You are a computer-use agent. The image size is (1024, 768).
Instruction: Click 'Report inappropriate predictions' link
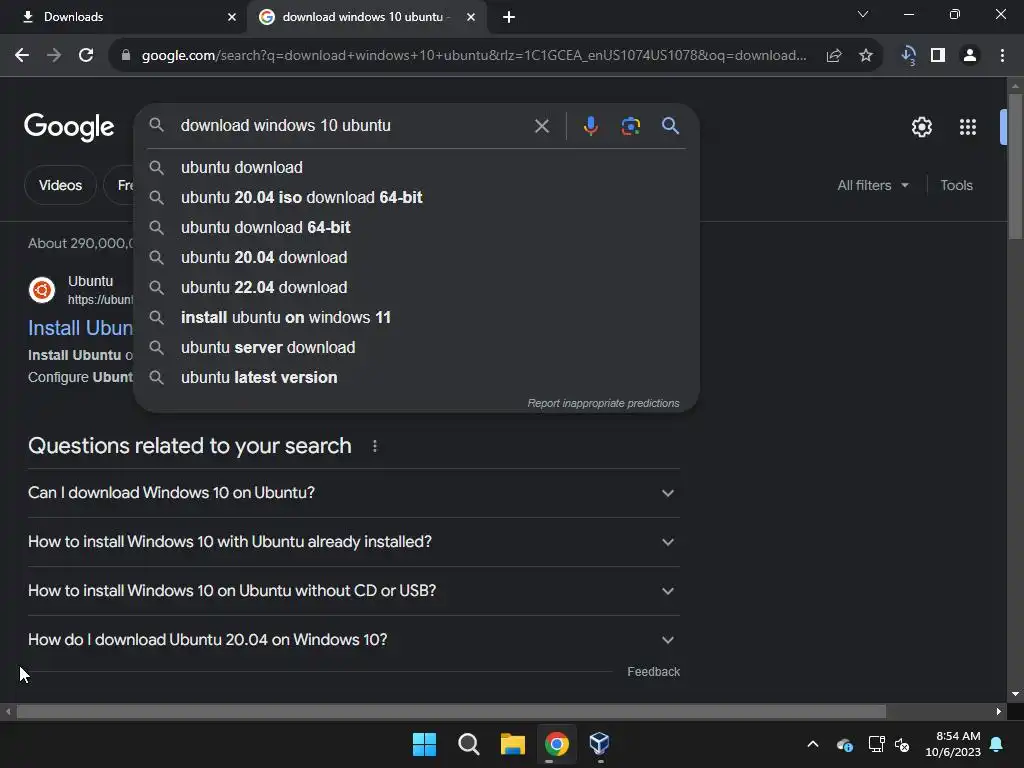[603, 404]
